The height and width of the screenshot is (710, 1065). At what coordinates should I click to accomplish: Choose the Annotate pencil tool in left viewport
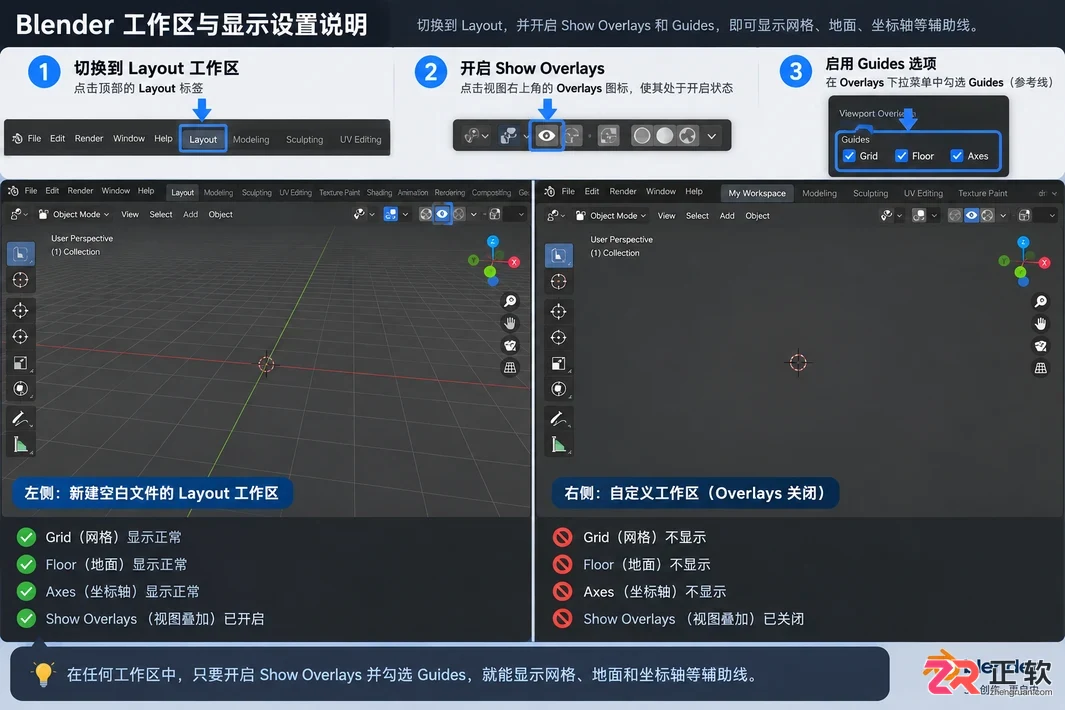click(20, 419)
